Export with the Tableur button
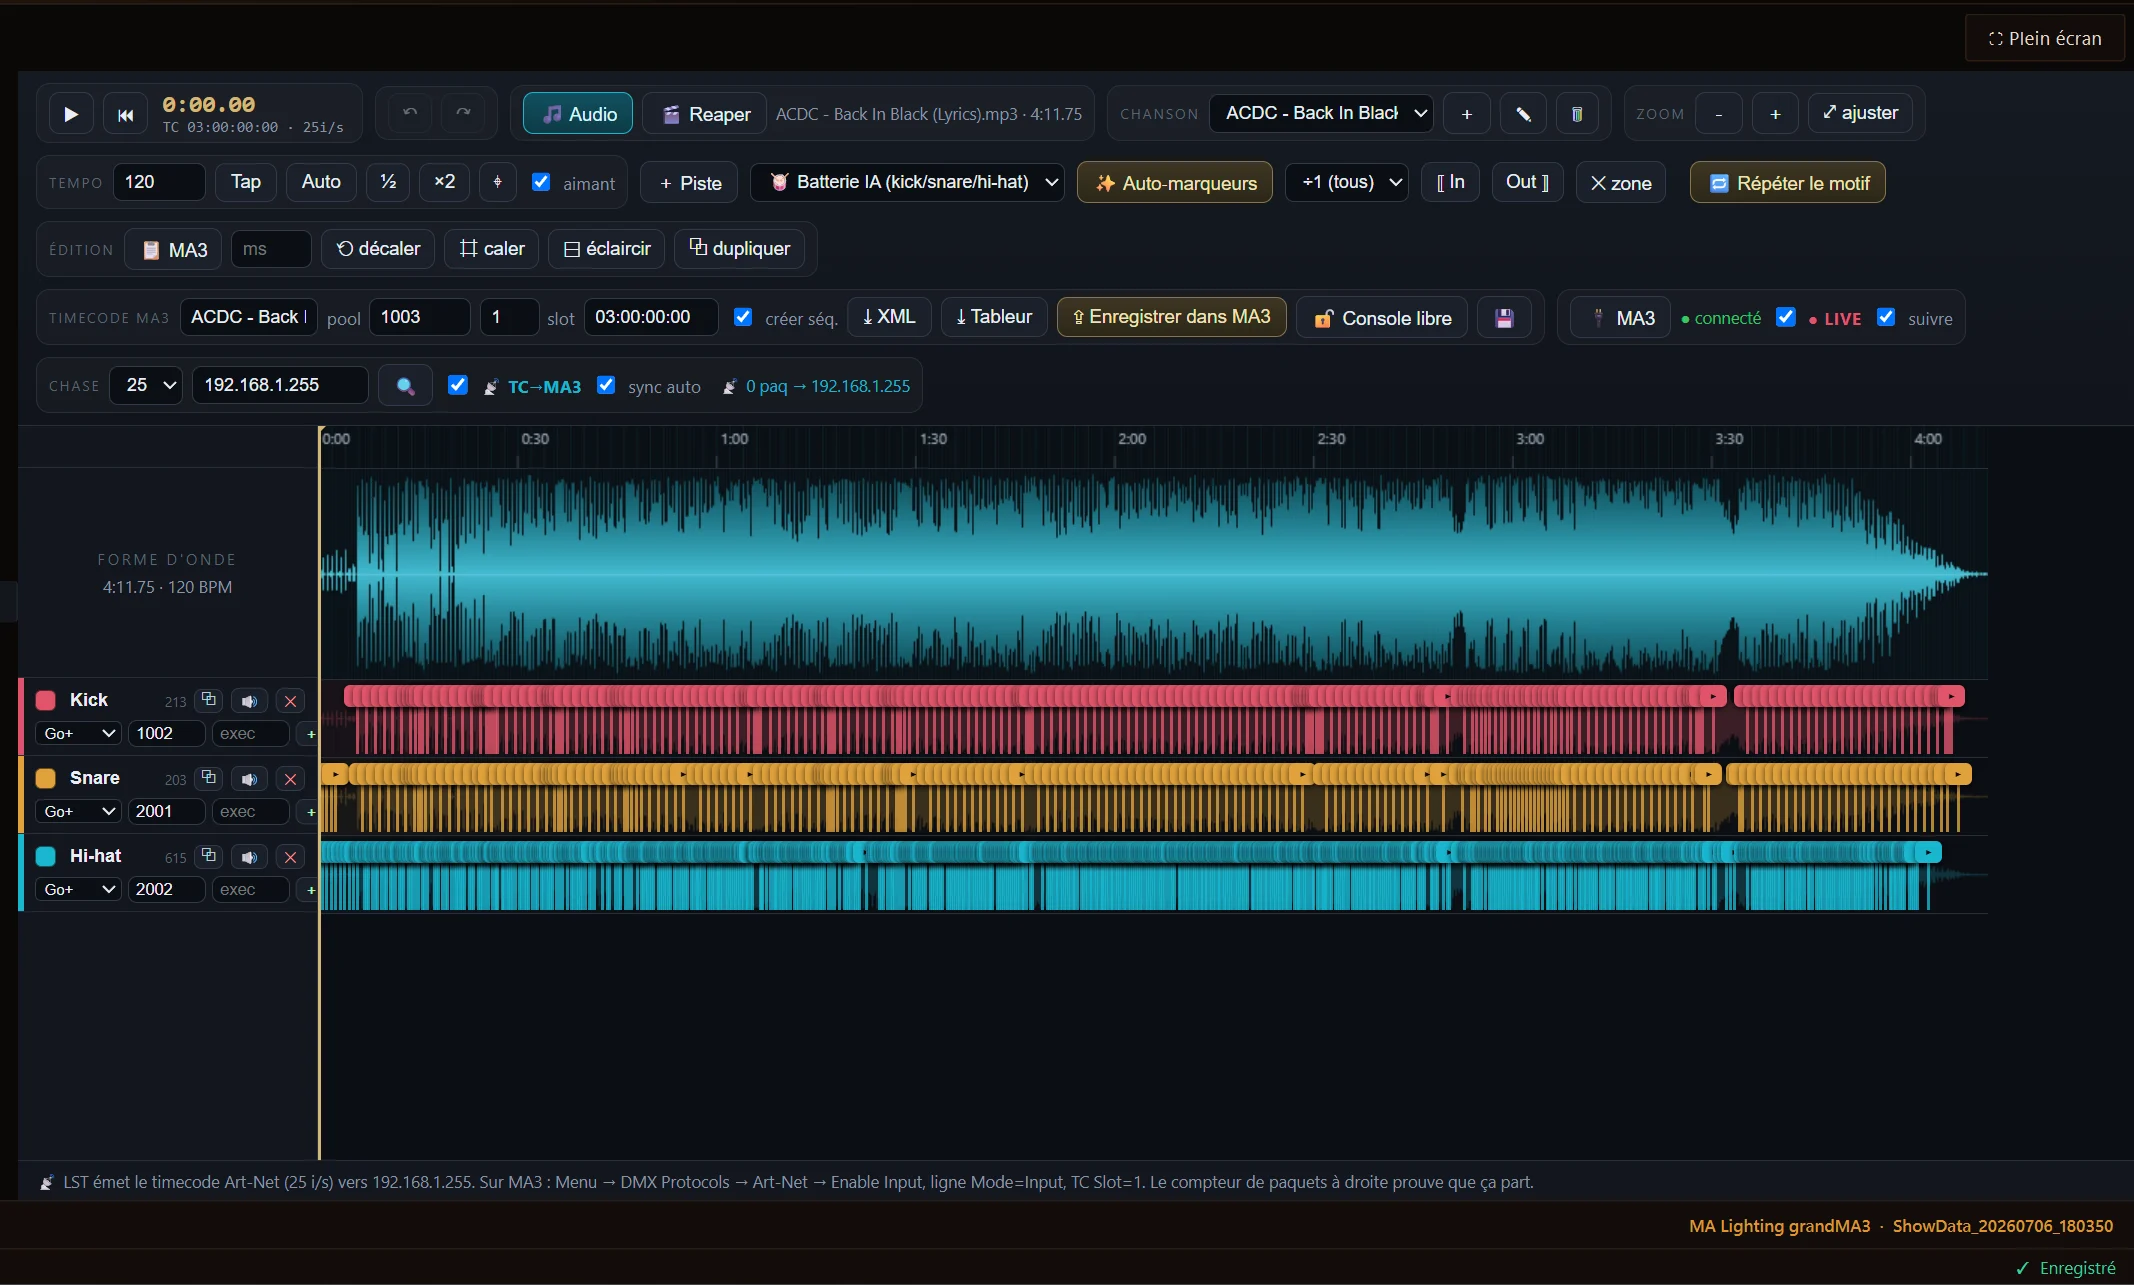The width and height of the screenshot is (2134, 1285). 993,317
